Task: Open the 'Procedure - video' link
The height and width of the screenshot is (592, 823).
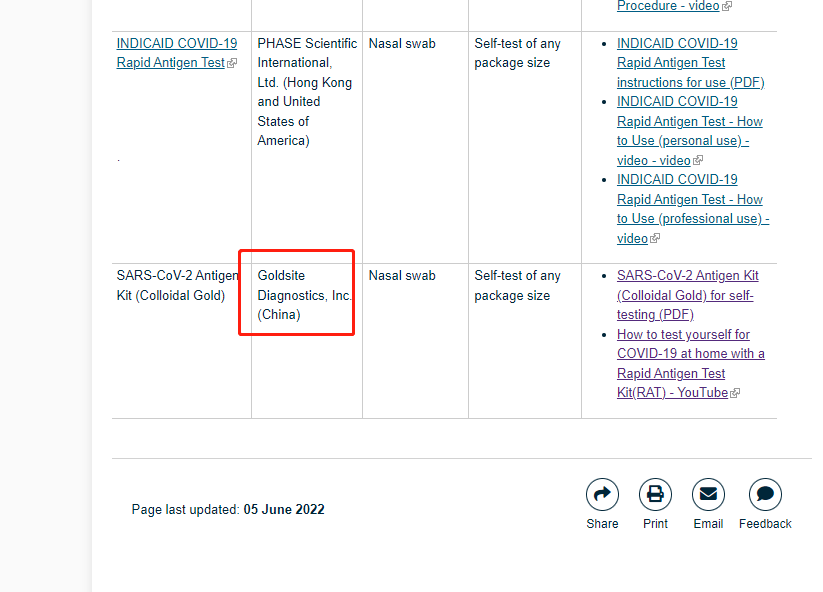Action: 667,6
